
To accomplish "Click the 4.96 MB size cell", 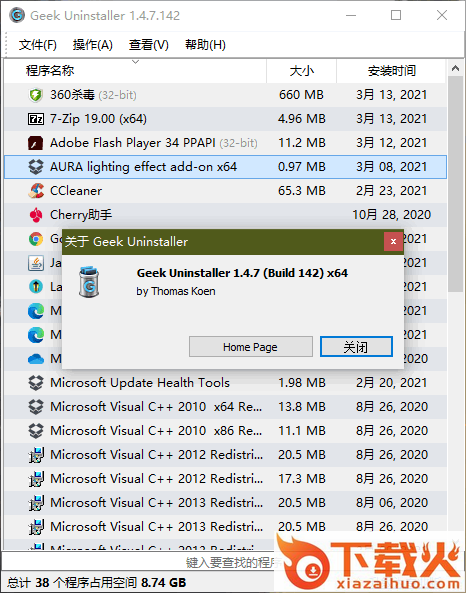I will pos(301,119).
